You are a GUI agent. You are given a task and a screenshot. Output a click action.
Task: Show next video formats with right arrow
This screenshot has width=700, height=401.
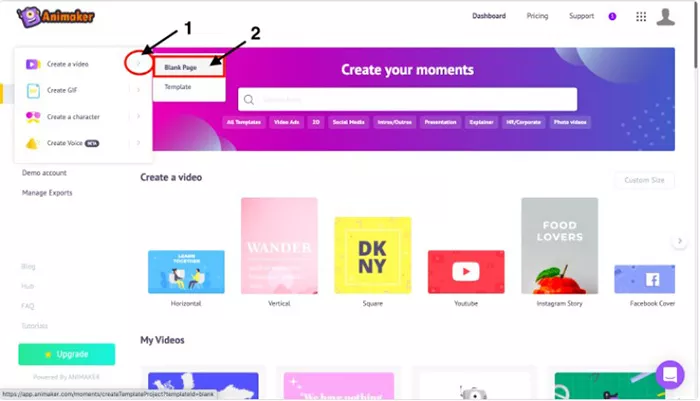point(679,241)
